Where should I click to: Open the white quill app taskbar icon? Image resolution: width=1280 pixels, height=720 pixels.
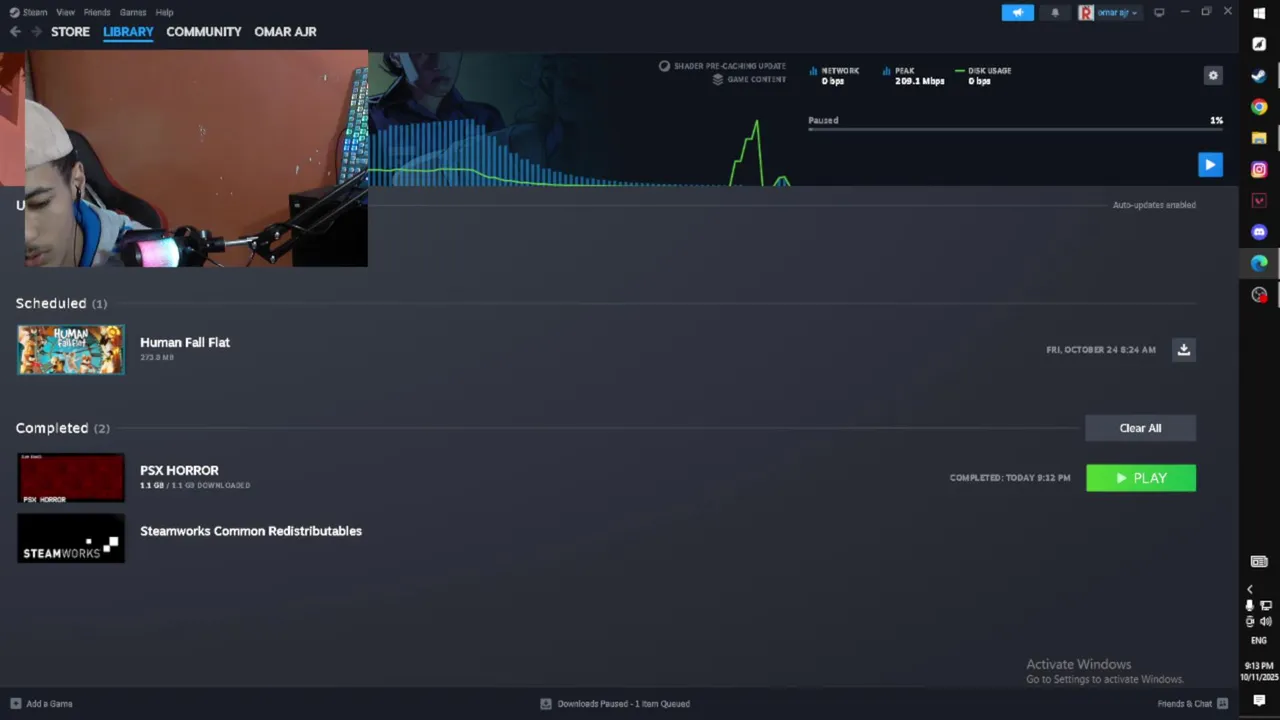[x=1259, y=44]
